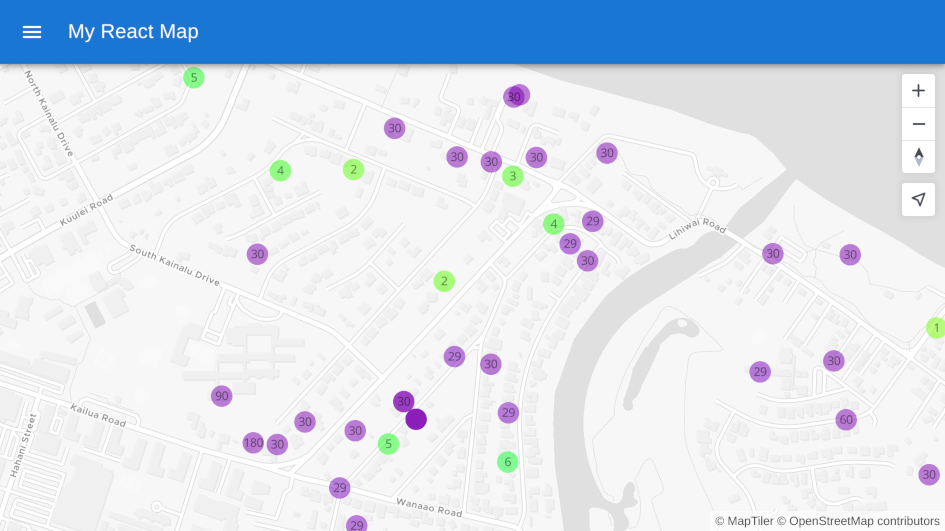Image resolution: width=945 pixels, height=531 pixels.
Task: Select the purple marker labeled 180
Action: tap(253, 442)
